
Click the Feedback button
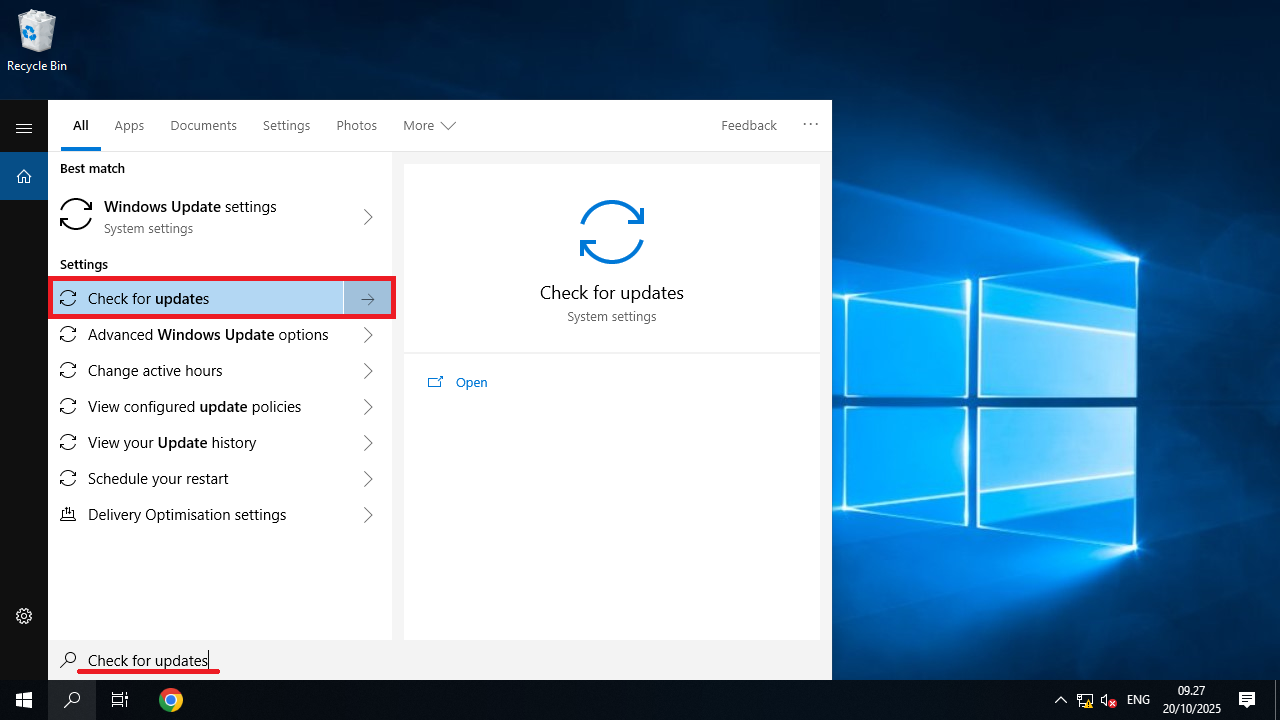point(748,126)
